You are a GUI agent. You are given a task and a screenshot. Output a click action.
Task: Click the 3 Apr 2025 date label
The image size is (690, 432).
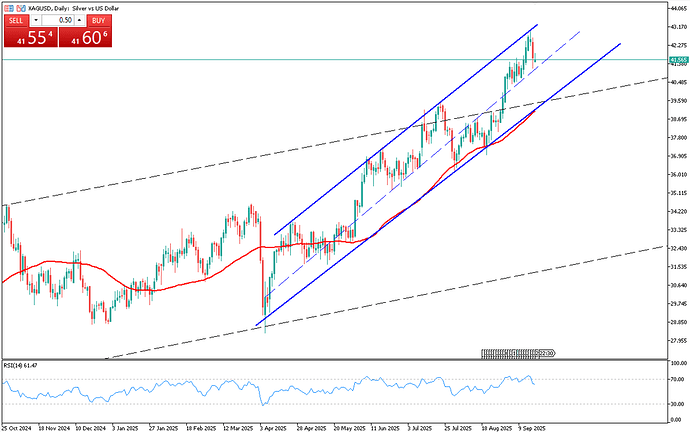[273, 428]
